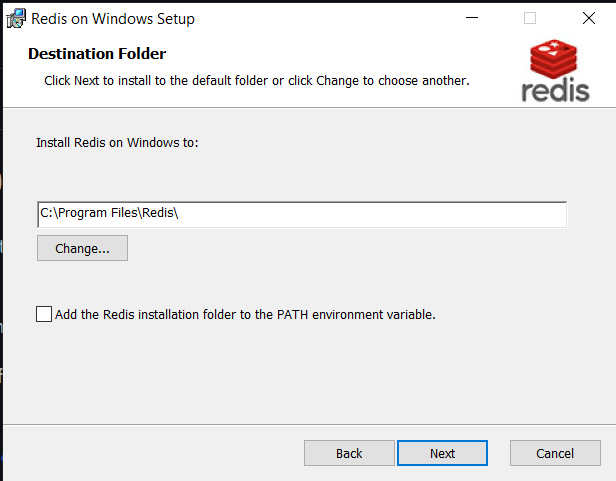Click 'Install Redis on Windows to:' label
This screenshot has height=481, width=616.
[x=117, y=142]
